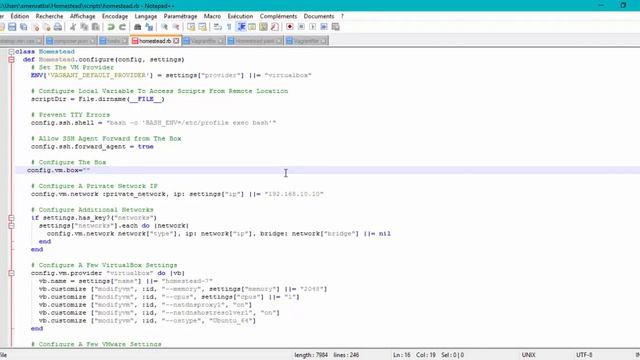
Task: Toggle show all characters pilcrow icon
Action: pos(229,27)
